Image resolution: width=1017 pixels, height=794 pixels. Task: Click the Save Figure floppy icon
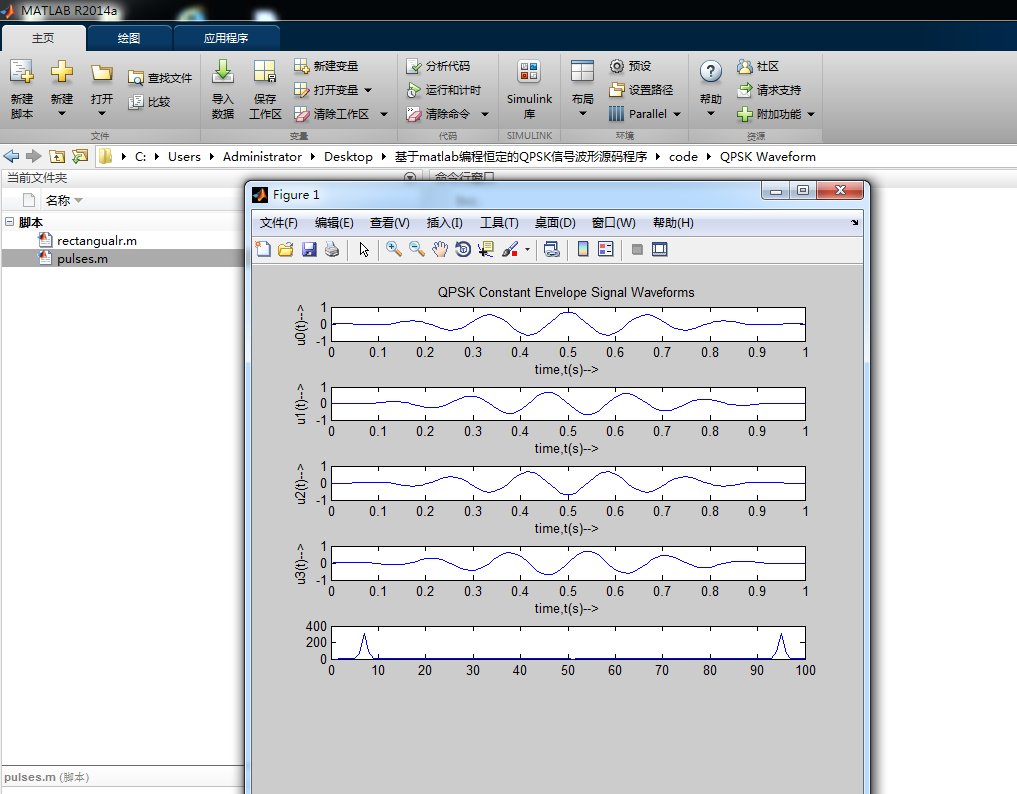309,249
